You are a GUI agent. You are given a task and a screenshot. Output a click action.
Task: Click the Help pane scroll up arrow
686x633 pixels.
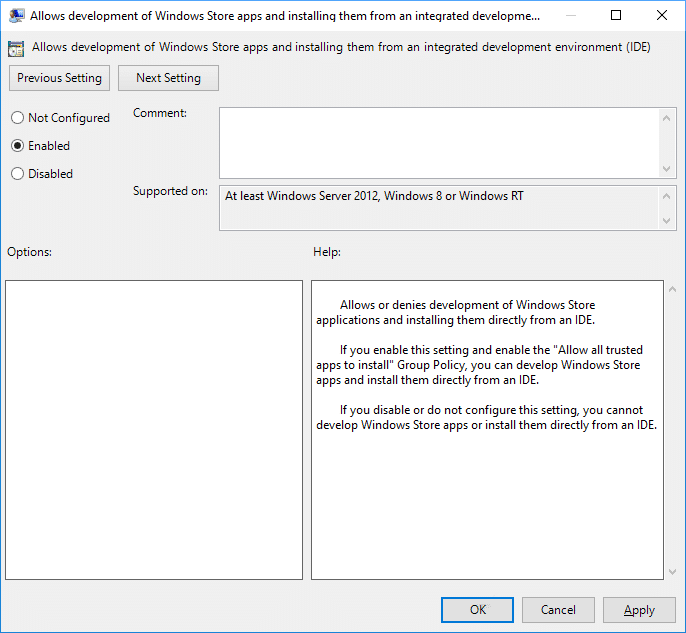coord(671,291)
